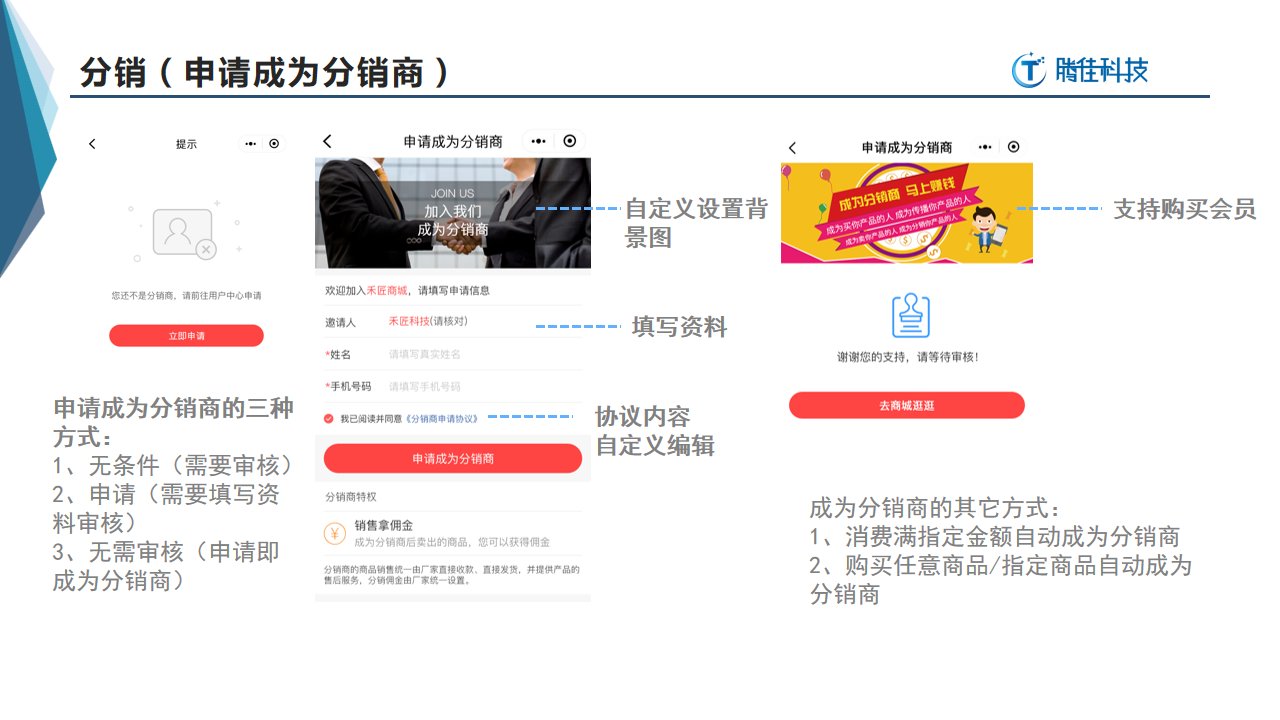Click circle target icon on right review screen

[x=1013, y=147]
